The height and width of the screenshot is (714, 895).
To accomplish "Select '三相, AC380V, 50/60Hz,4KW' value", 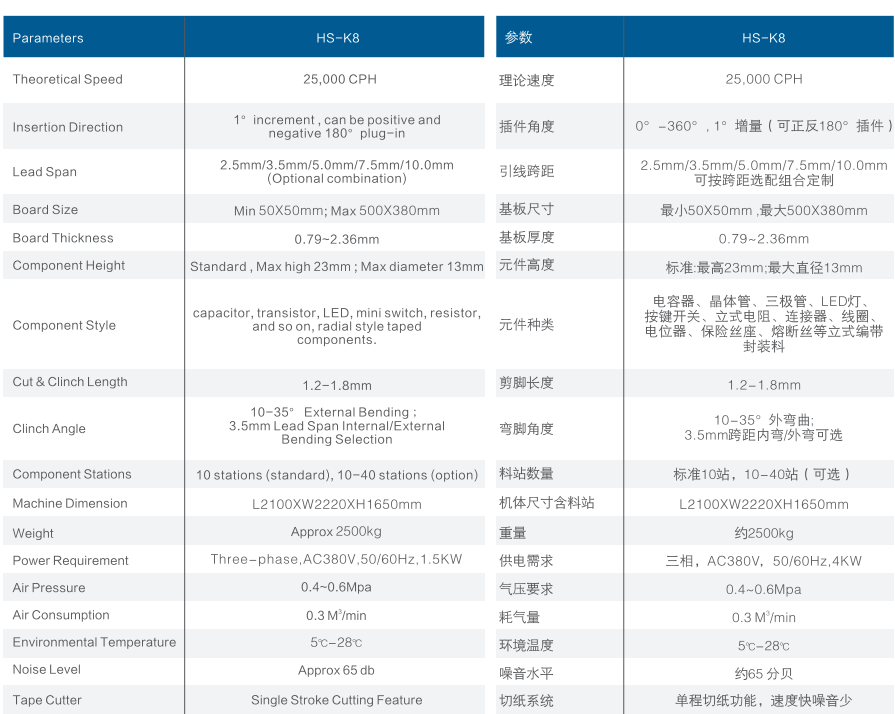I will coord(764,561).
